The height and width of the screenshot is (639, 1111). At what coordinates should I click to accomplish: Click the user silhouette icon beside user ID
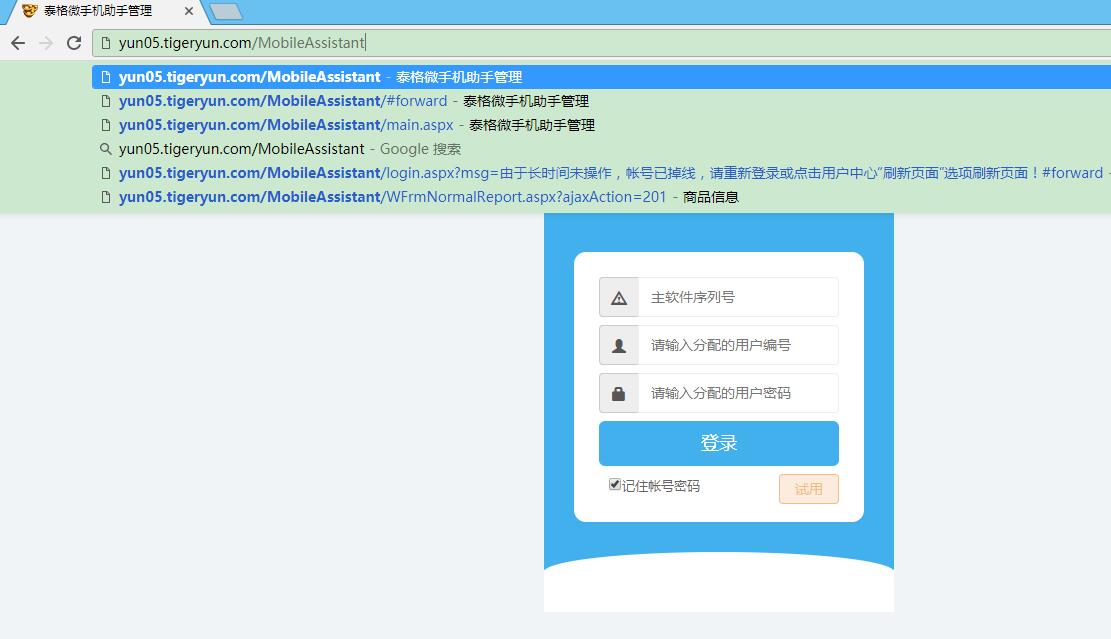click(x=619, y=346)
